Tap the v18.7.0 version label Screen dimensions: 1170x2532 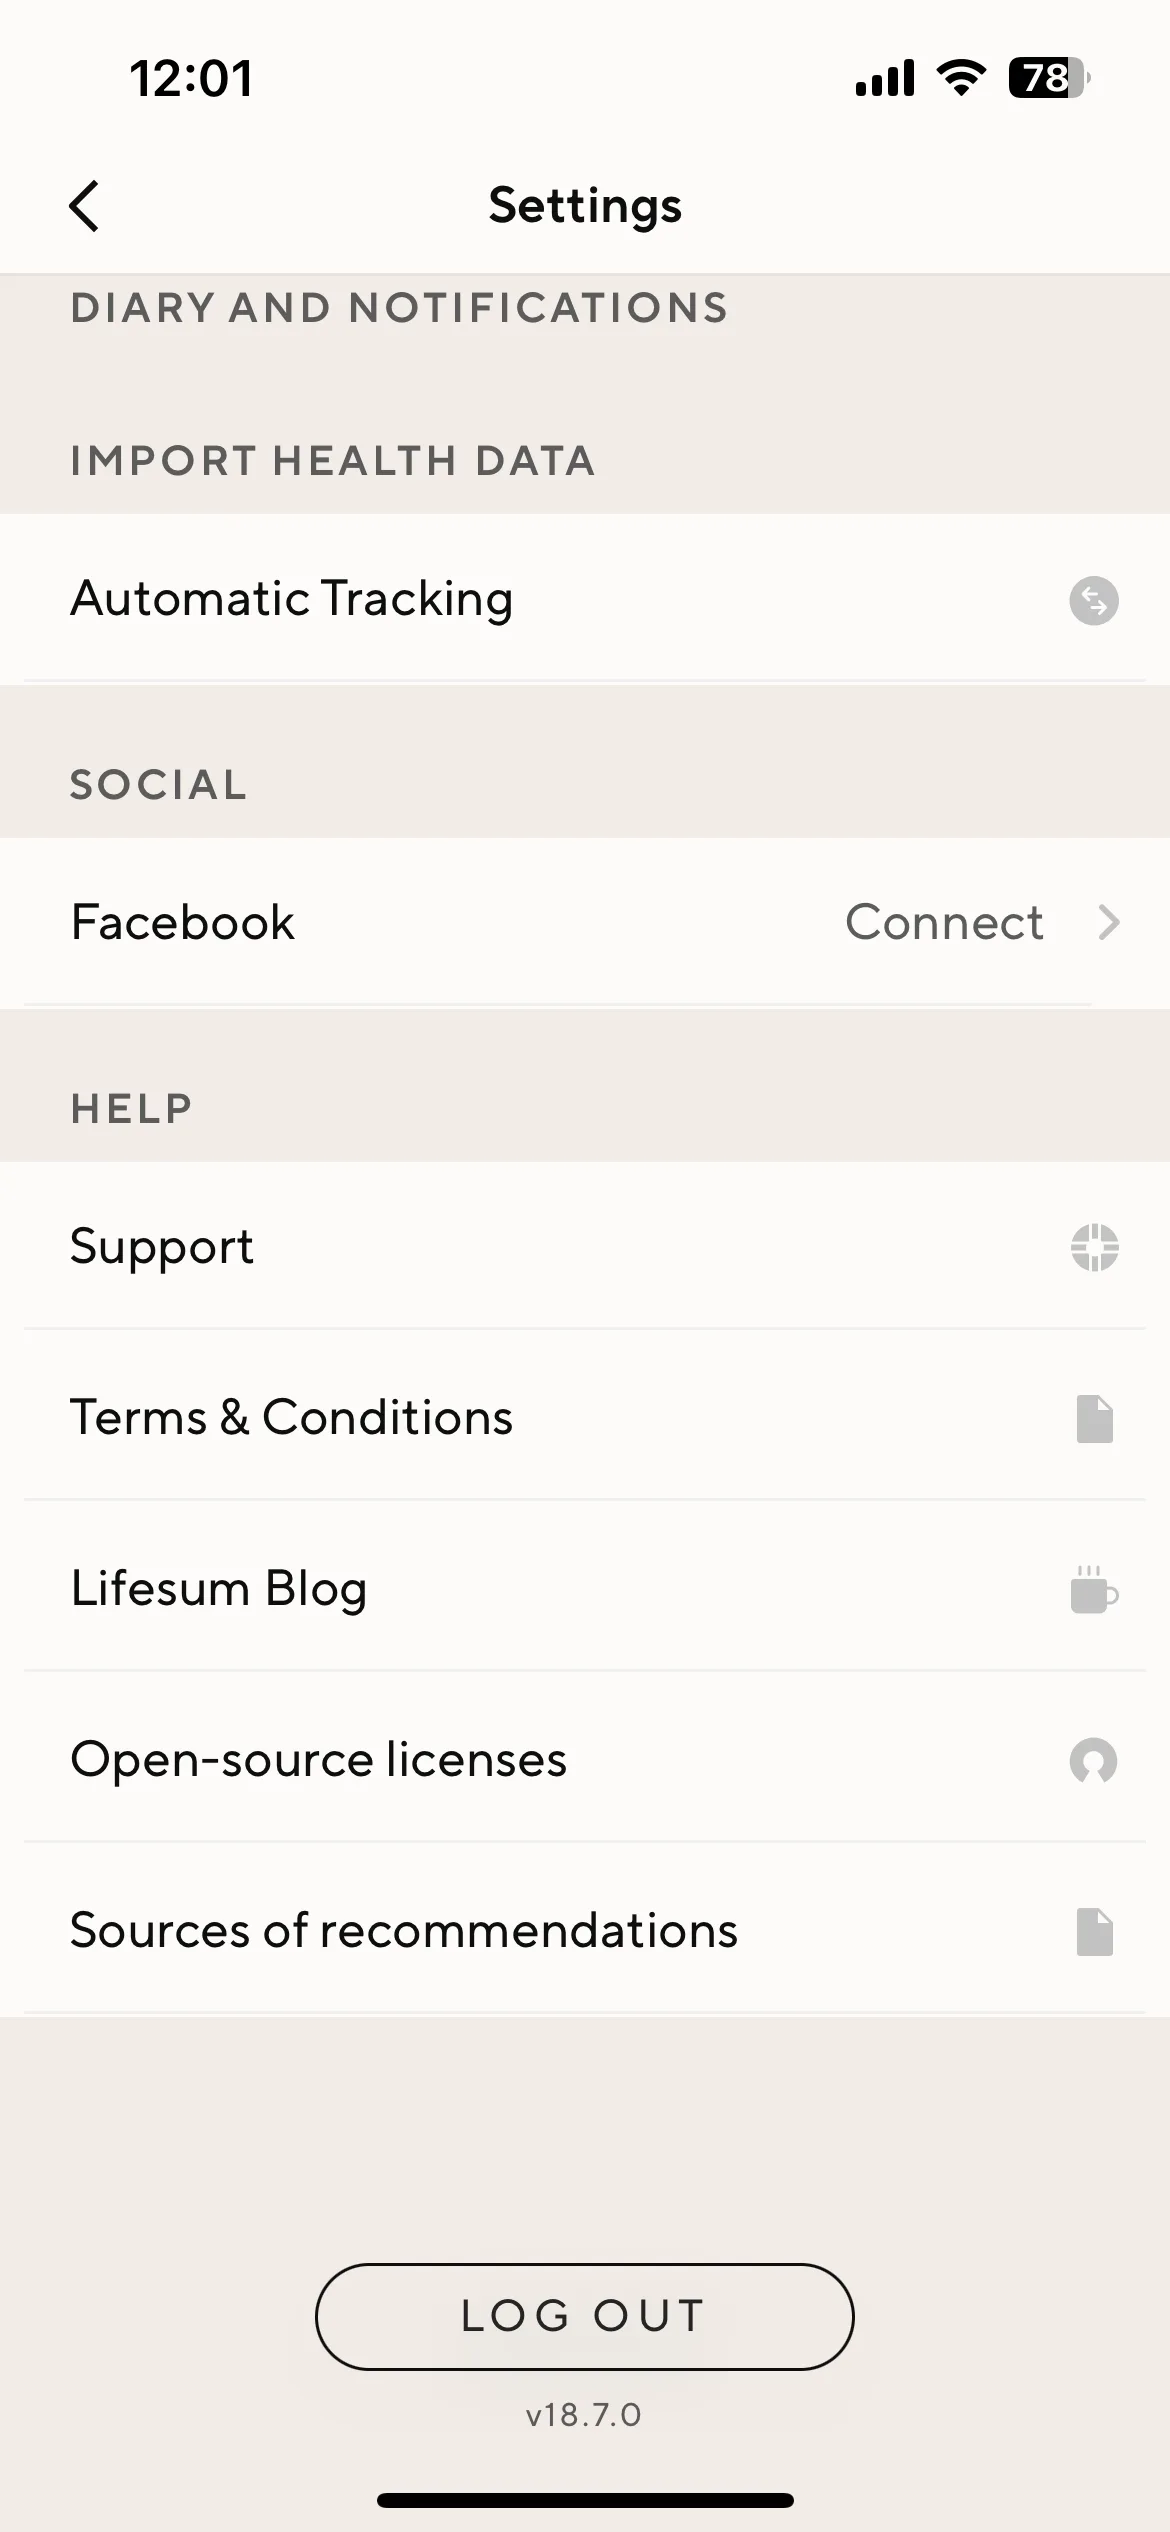point(584,2415)
